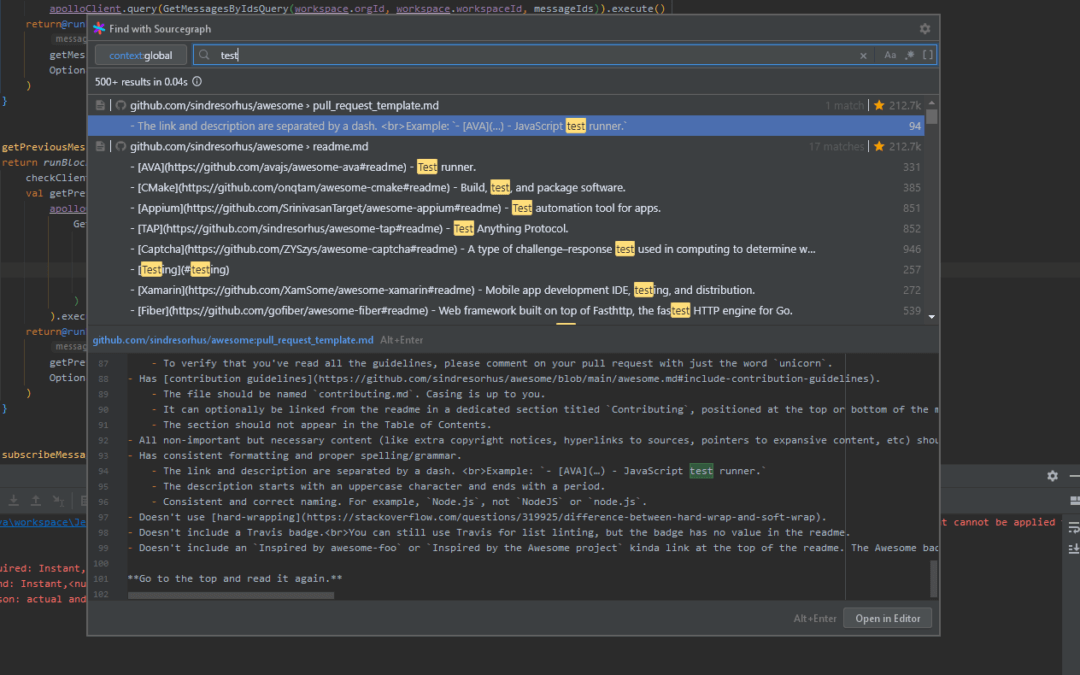Click 'apolloClient' in top editor line
The image size is (1080, 675).
[x=85, y=9]
